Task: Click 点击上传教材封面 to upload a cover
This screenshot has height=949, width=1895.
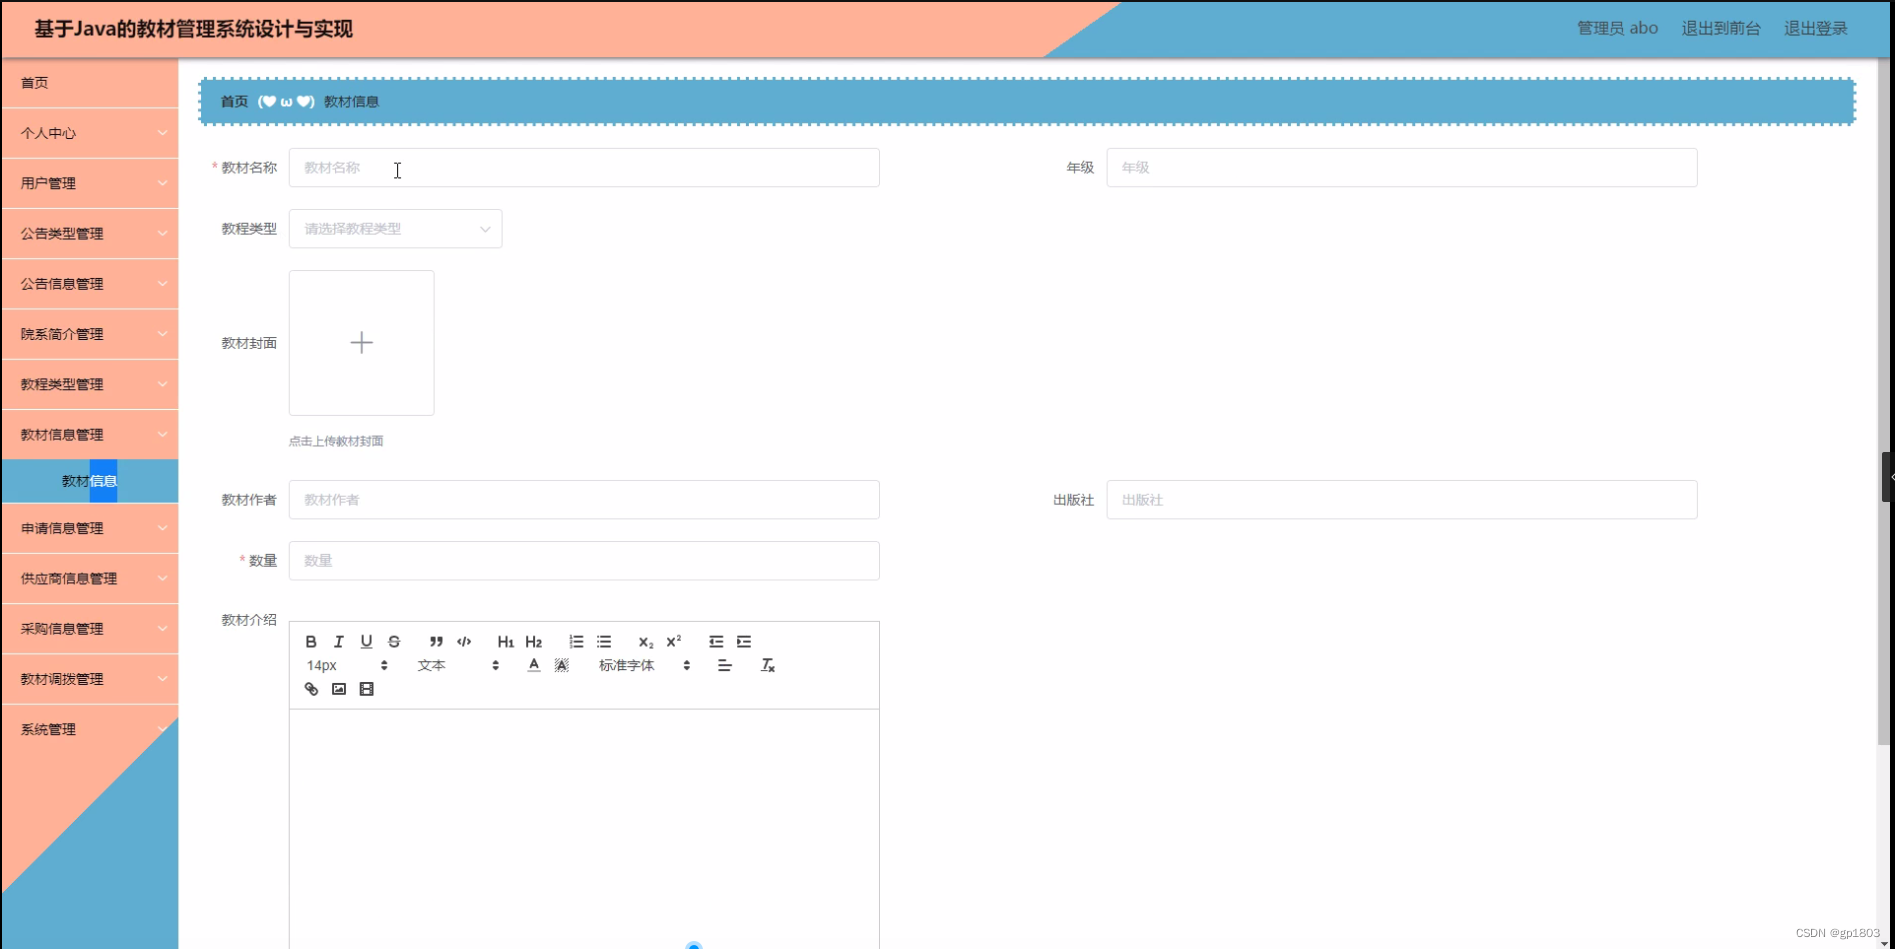Action: coord(336,440)
